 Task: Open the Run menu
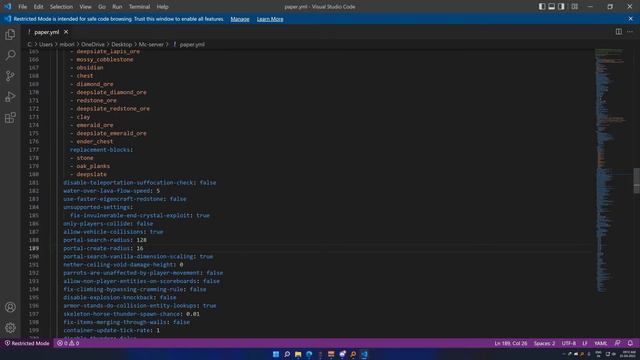117,7
